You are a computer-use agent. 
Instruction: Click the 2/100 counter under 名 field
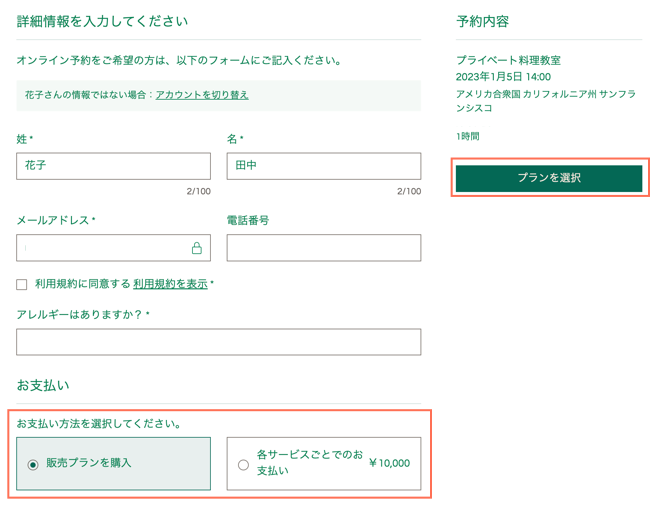tap(409, 192)
